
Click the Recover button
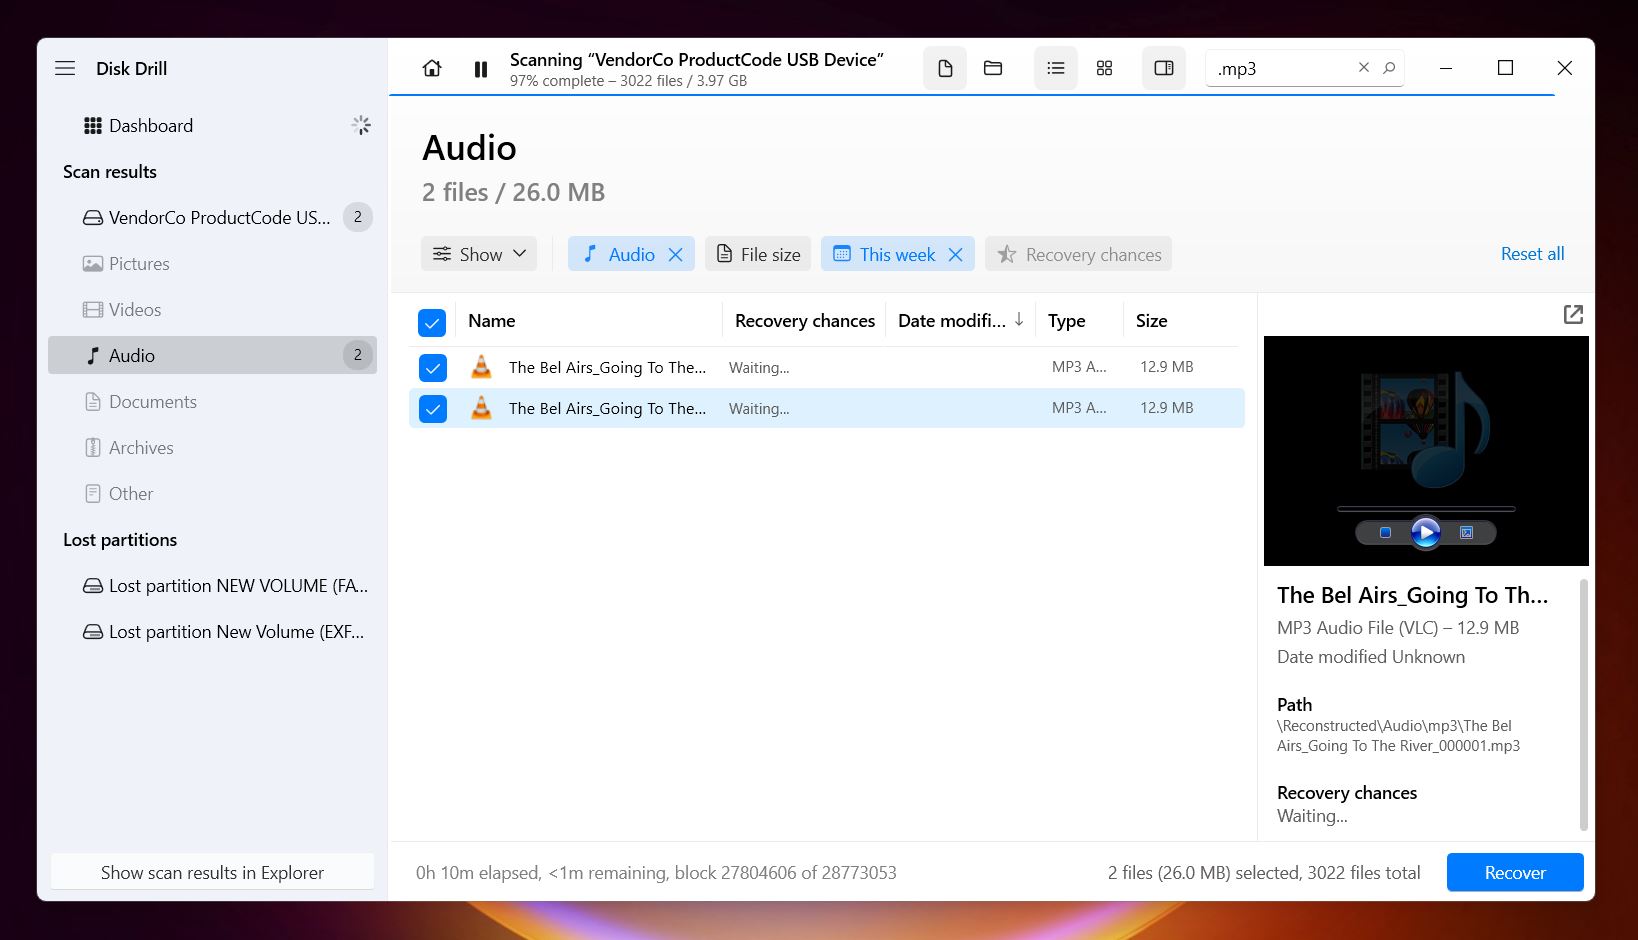1515,872
